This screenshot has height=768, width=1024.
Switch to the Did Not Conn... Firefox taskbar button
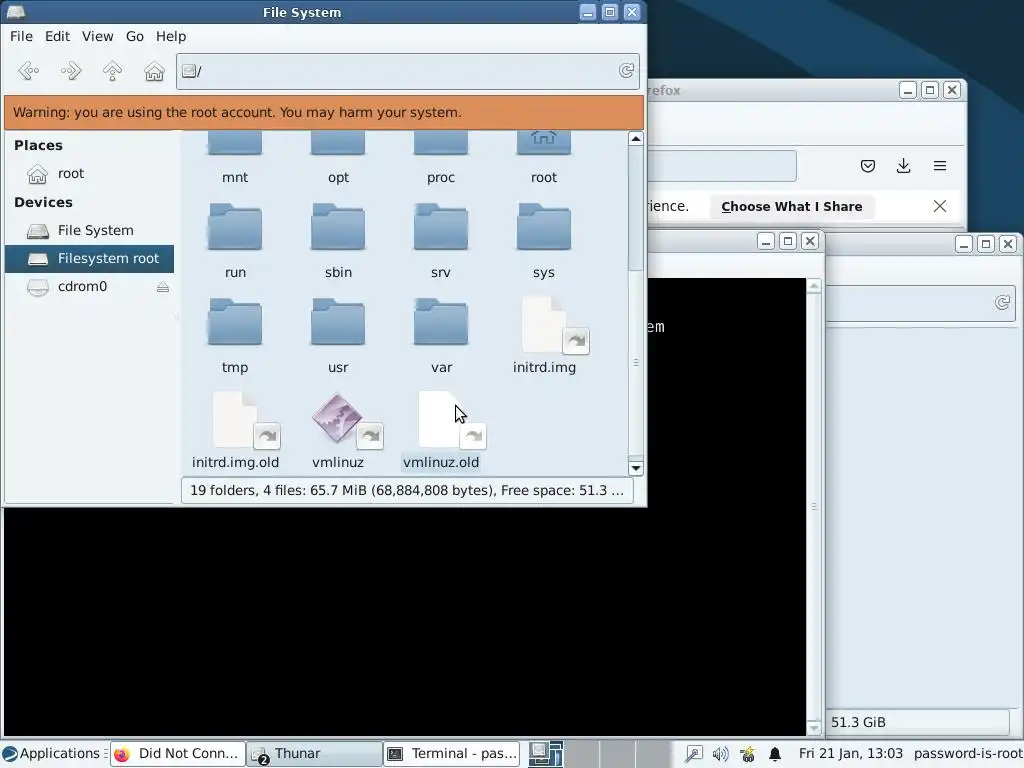point(178,754)
